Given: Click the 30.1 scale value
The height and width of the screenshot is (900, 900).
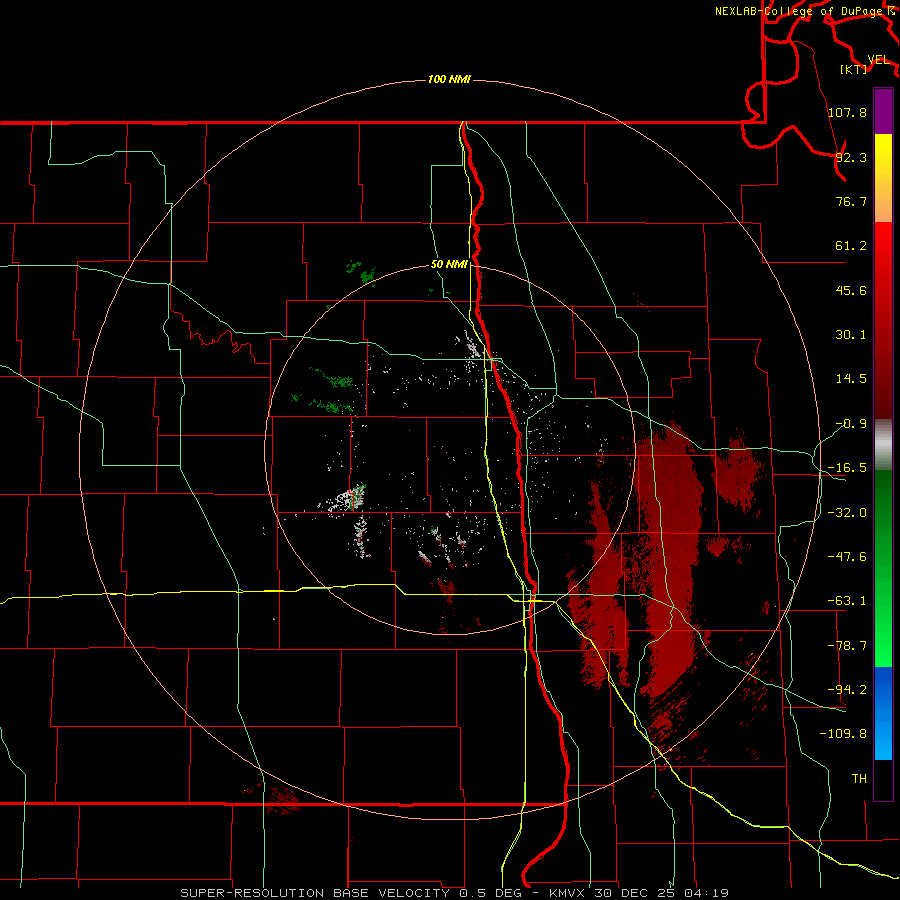Looking at the screenshot, I should pyautogui.click(x=851, y=335).
